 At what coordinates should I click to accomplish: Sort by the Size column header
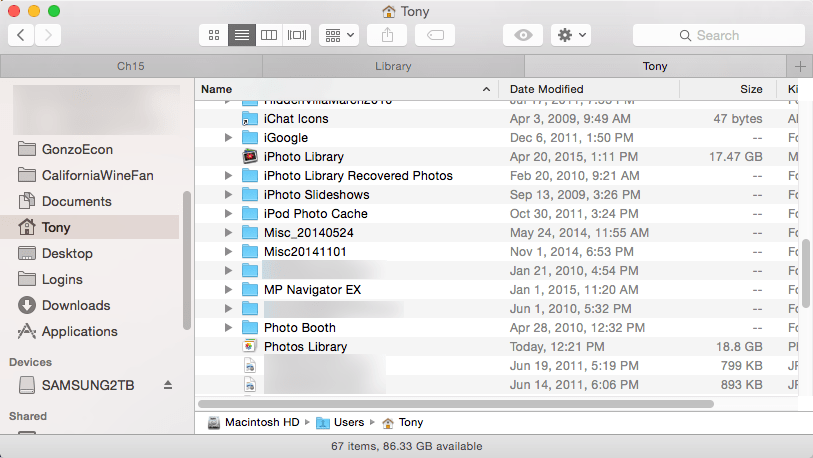tap(728, 89)
